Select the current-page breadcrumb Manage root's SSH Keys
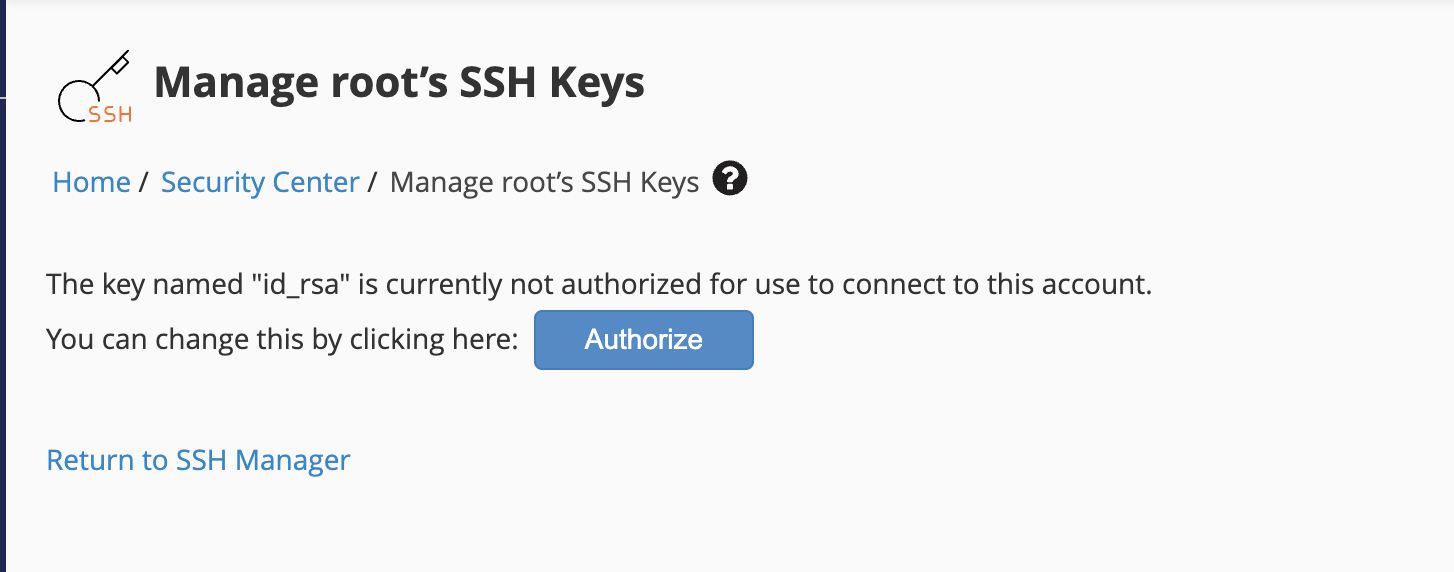The height and width of the screenshot is (572, 1454). point(544,183)
